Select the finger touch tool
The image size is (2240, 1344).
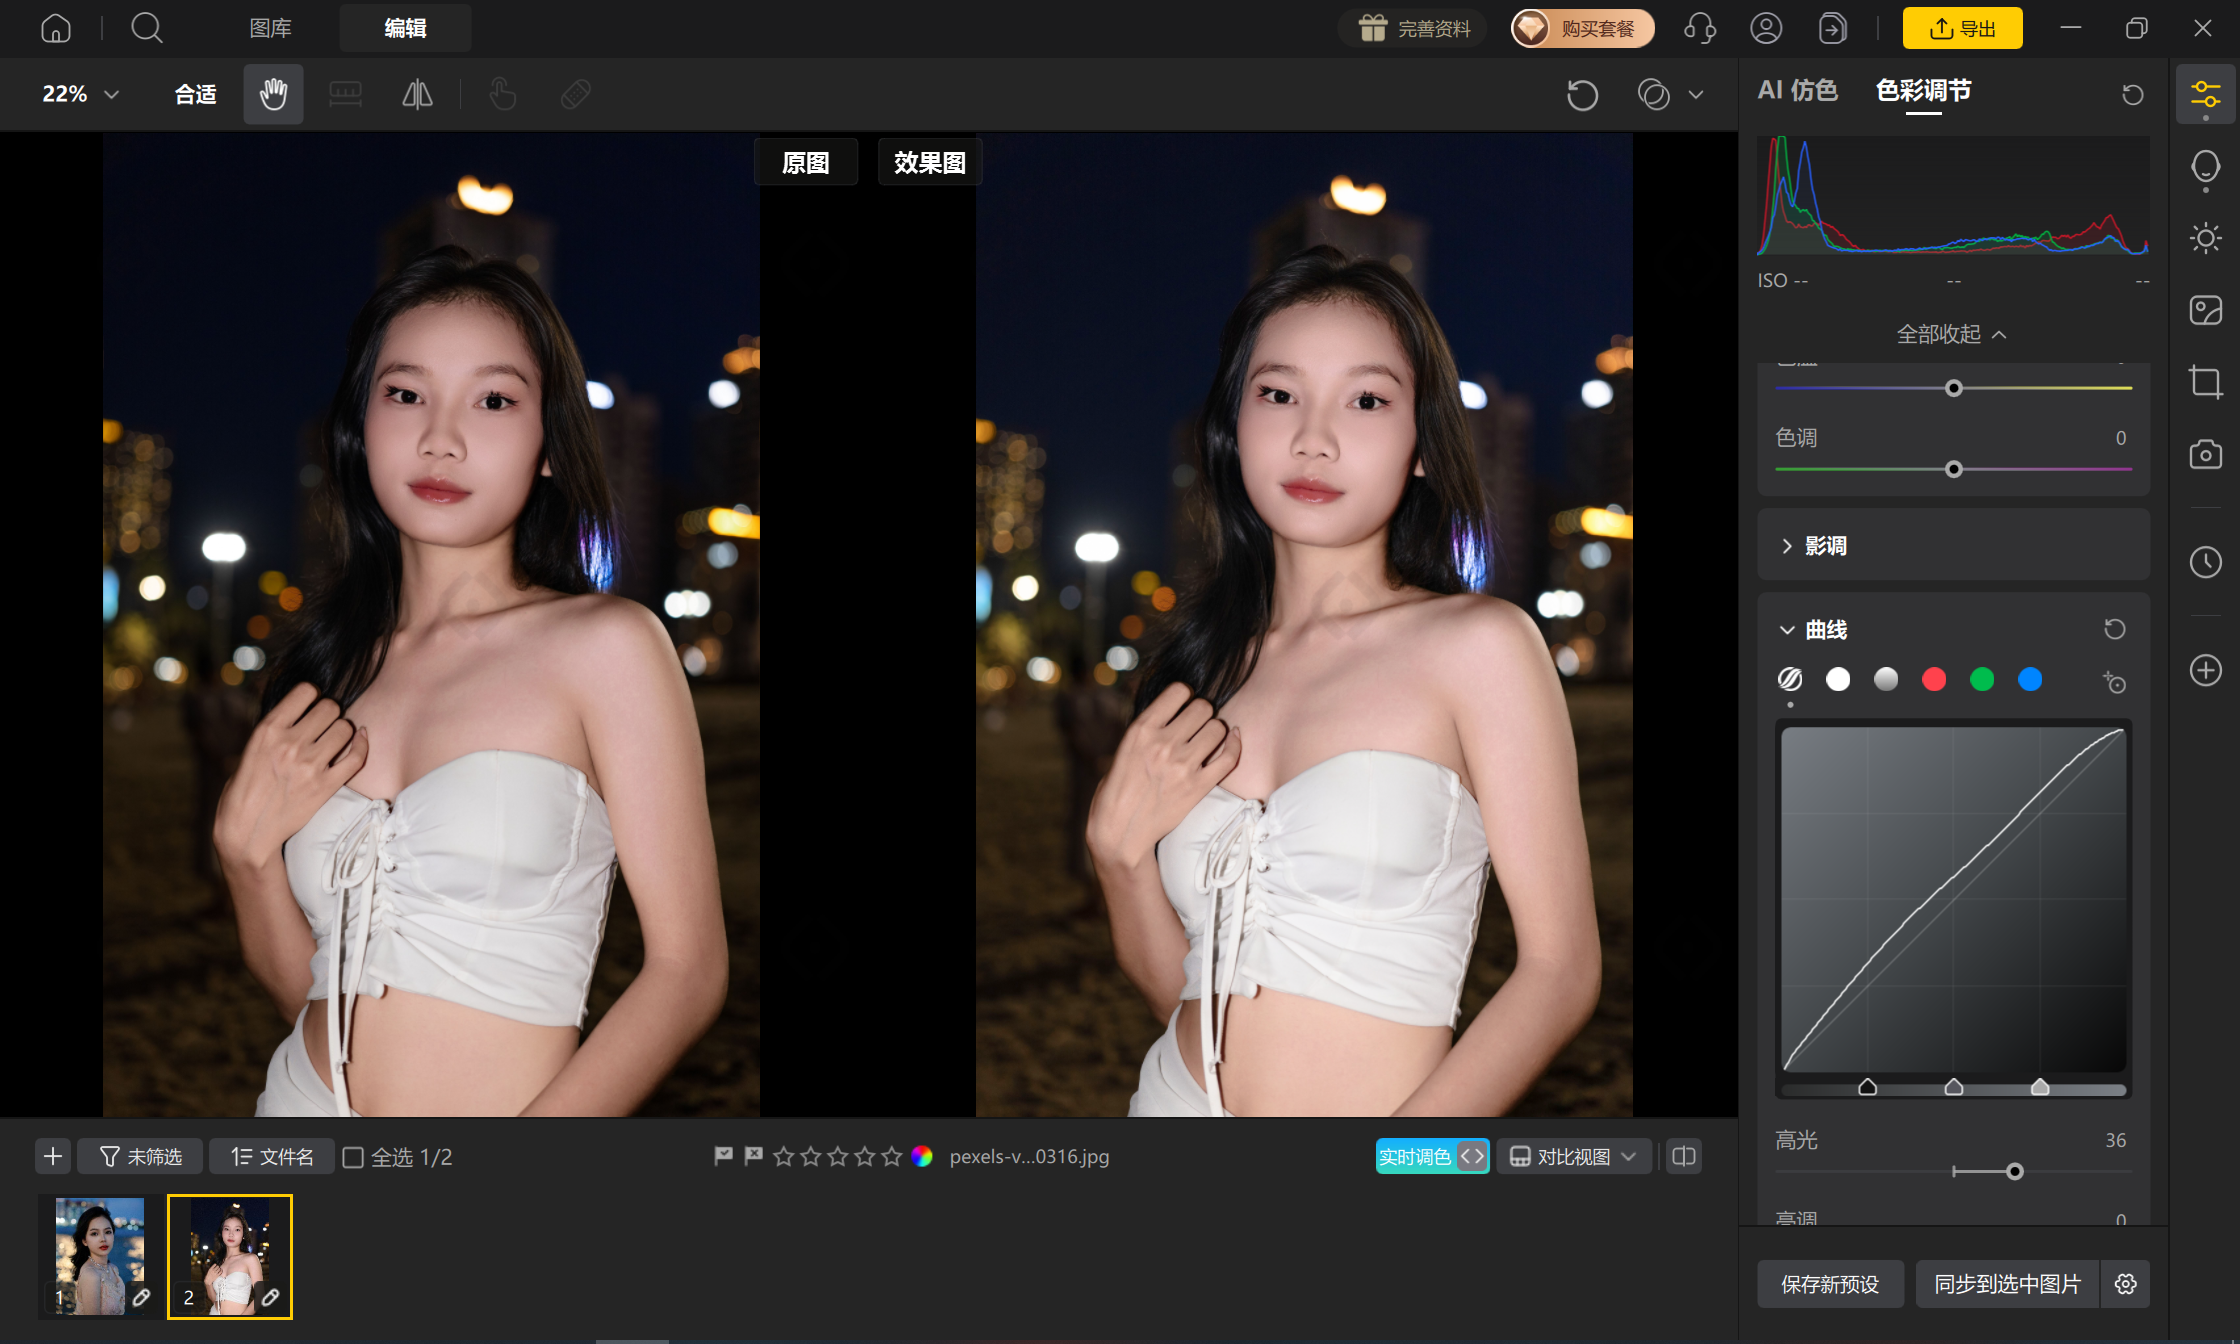pos(503,94)
